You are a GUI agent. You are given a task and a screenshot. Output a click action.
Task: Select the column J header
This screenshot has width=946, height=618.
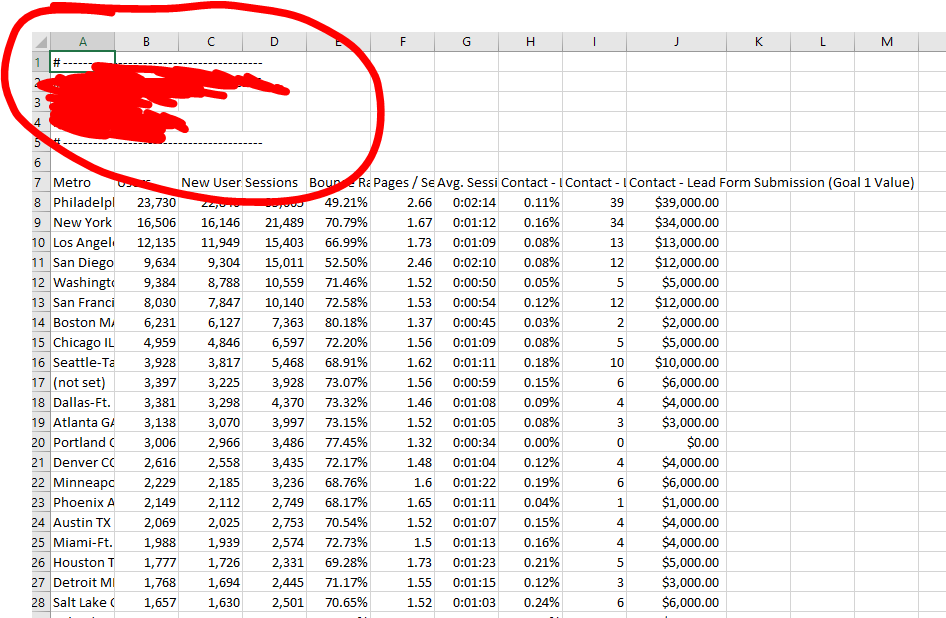pyautogui.click(x=676, y=41)
